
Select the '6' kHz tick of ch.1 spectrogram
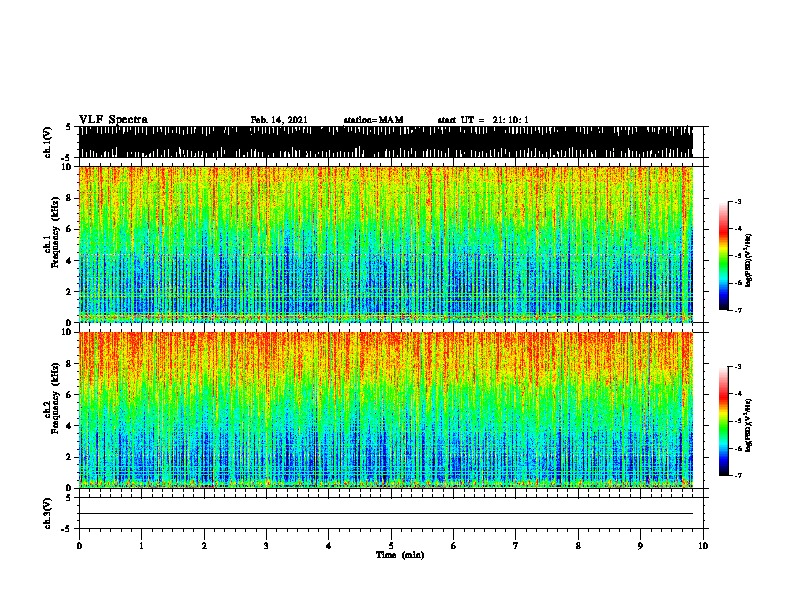69,229
